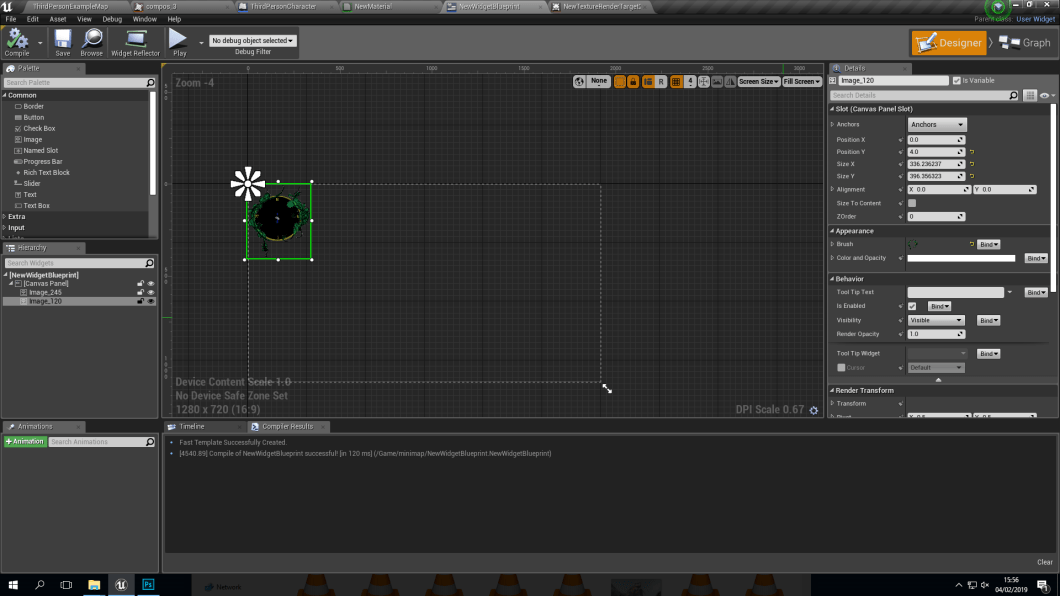Screen dimensions: 1060x596
Task: Reset Size Y to default
Action: pos(972,176)
